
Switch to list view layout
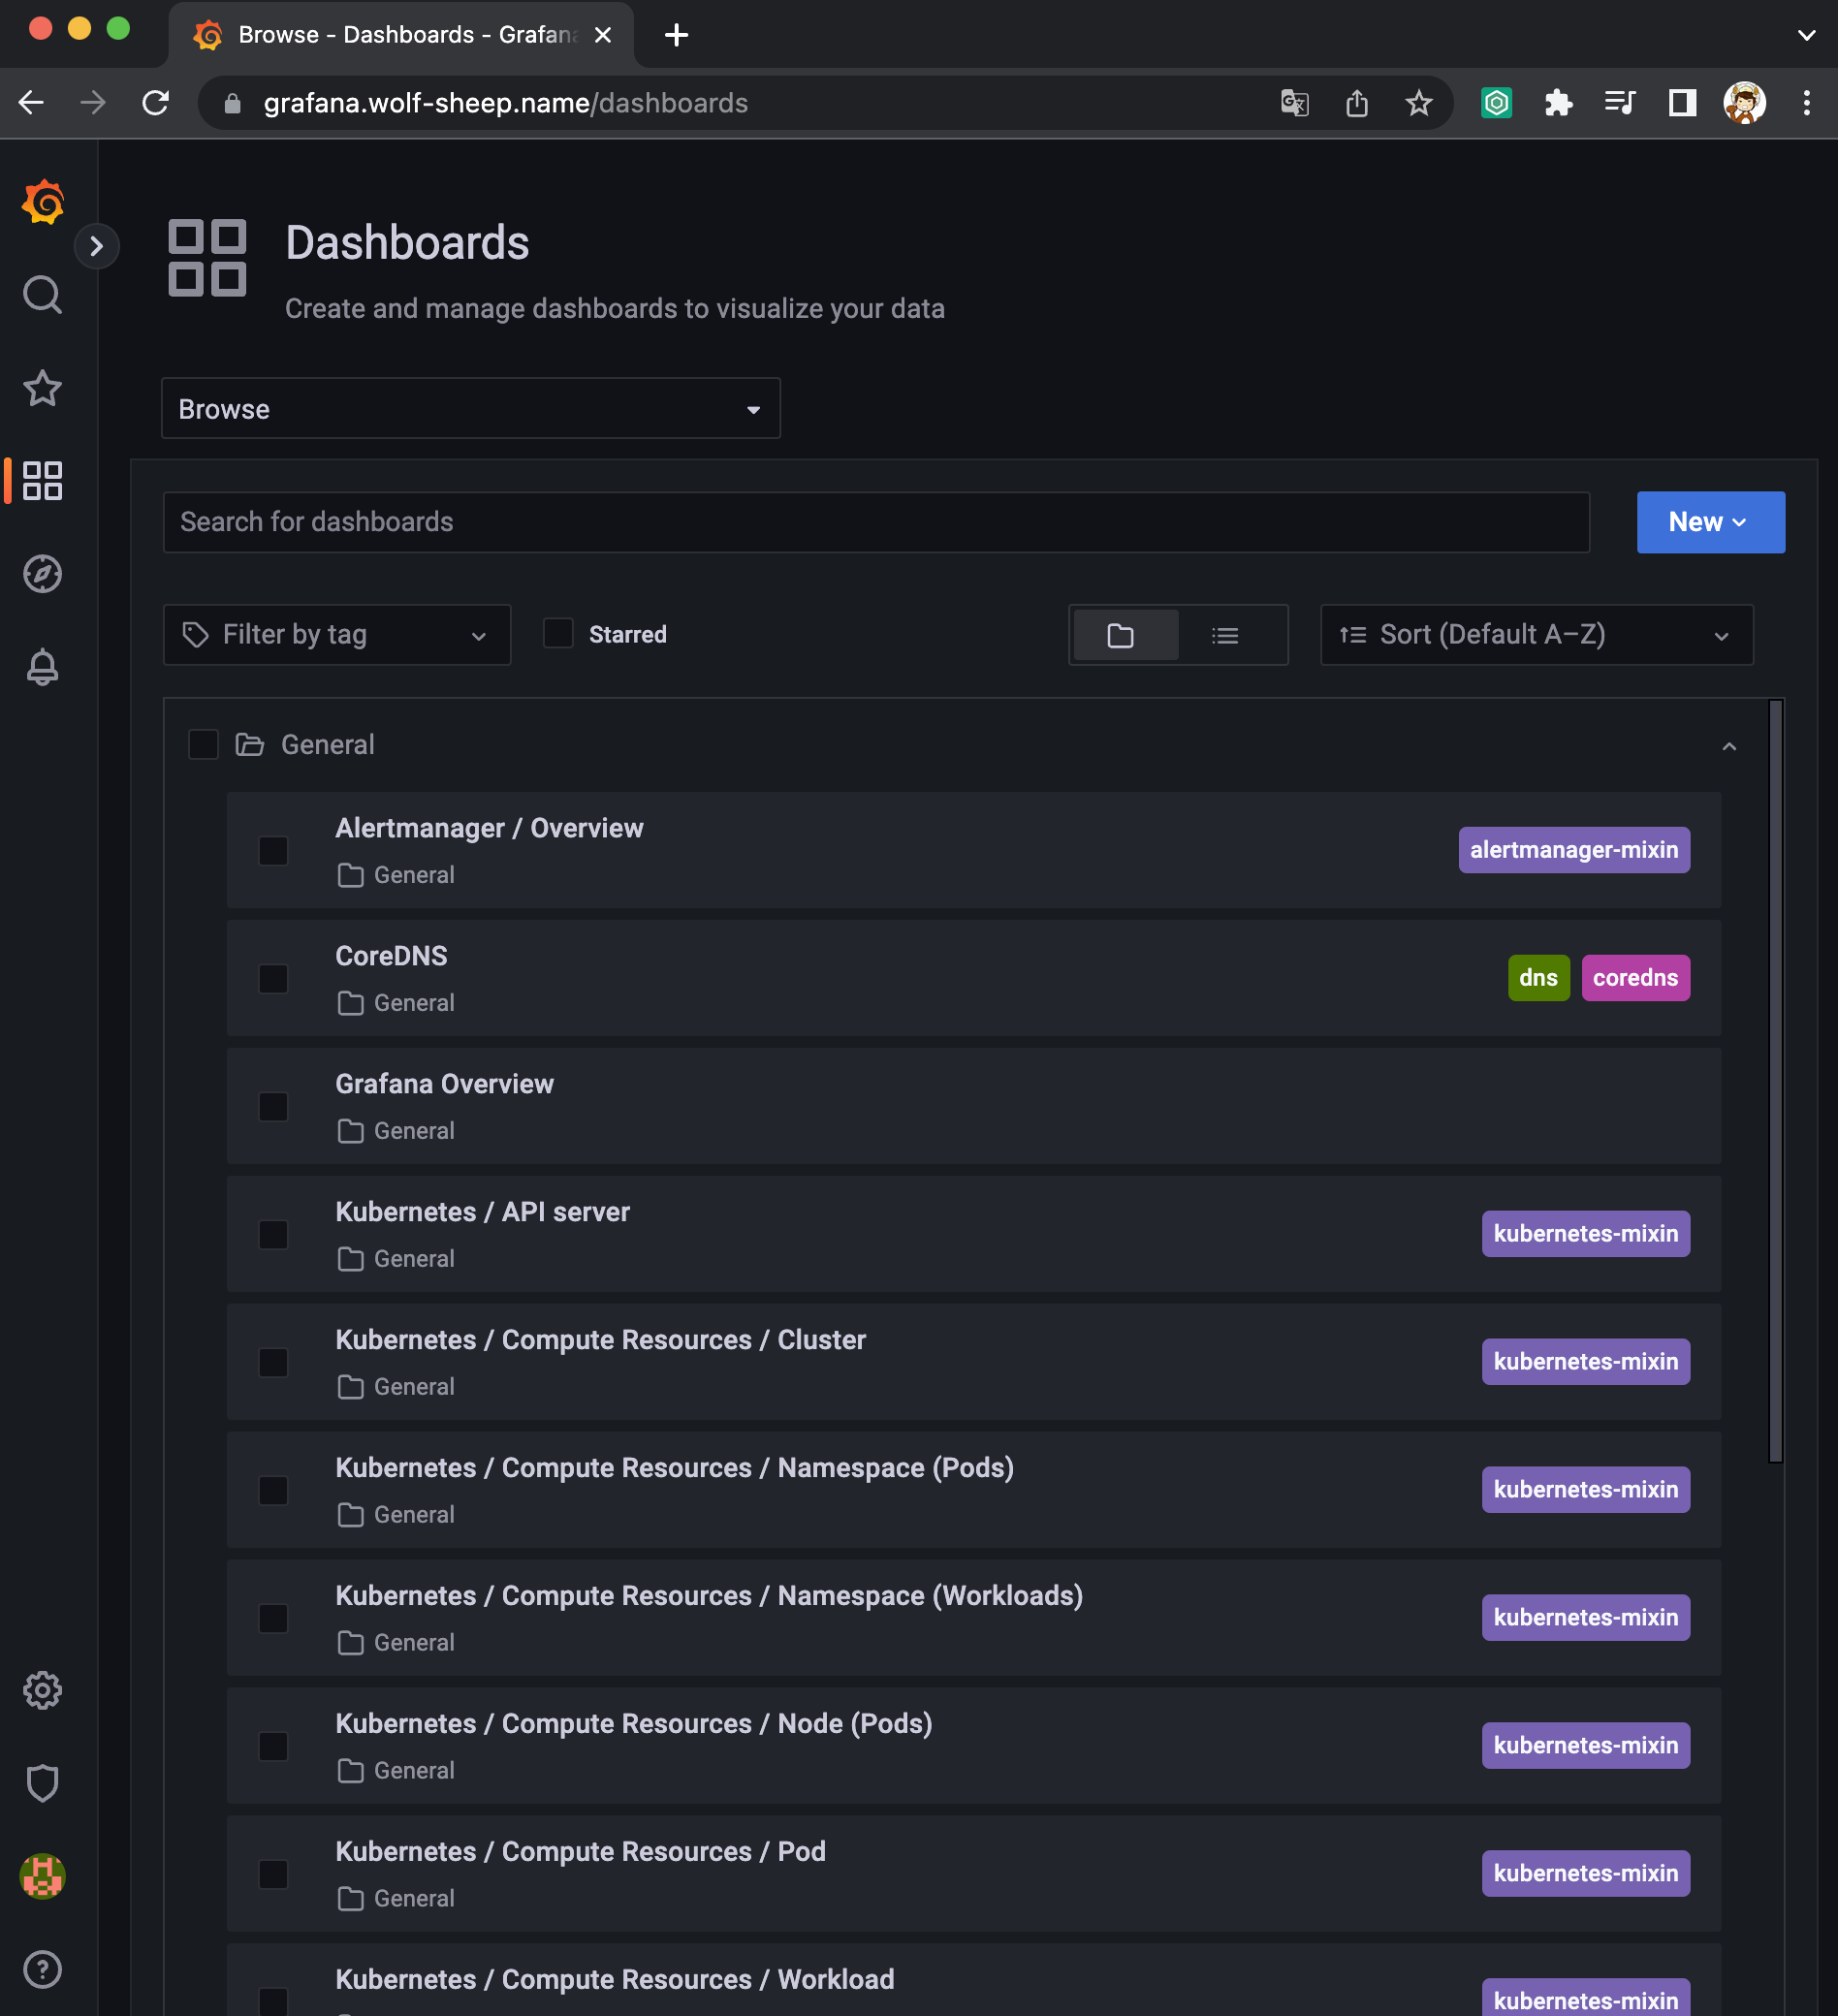coord(1225,635)
